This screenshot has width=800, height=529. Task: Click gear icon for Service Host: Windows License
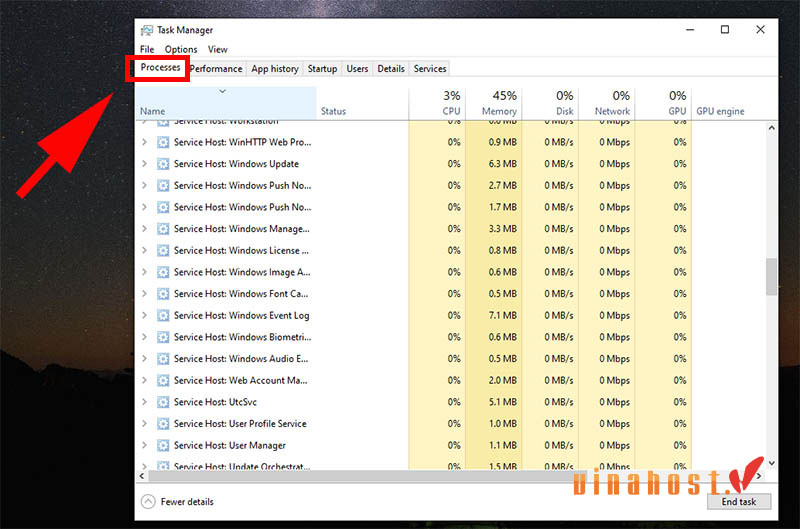tap(163, 250)
